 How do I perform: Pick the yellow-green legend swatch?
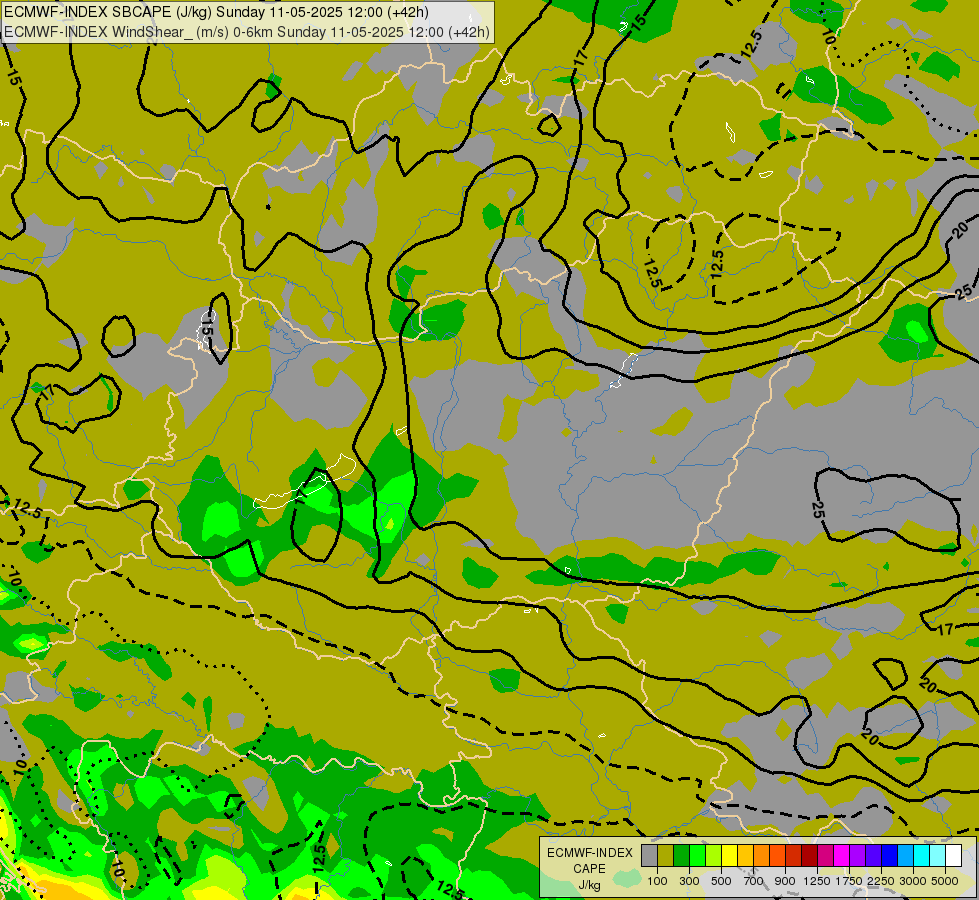tap(714, 856)
